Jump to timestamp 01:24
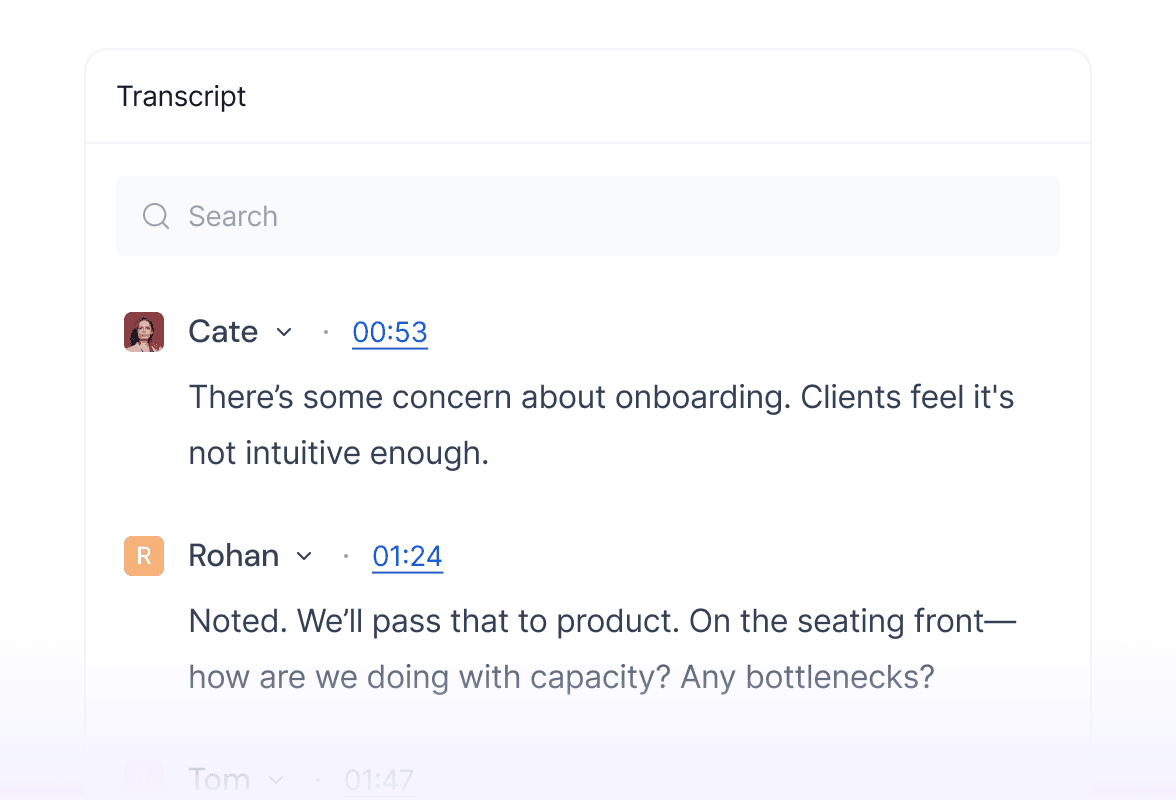 (x=407, y=556)
